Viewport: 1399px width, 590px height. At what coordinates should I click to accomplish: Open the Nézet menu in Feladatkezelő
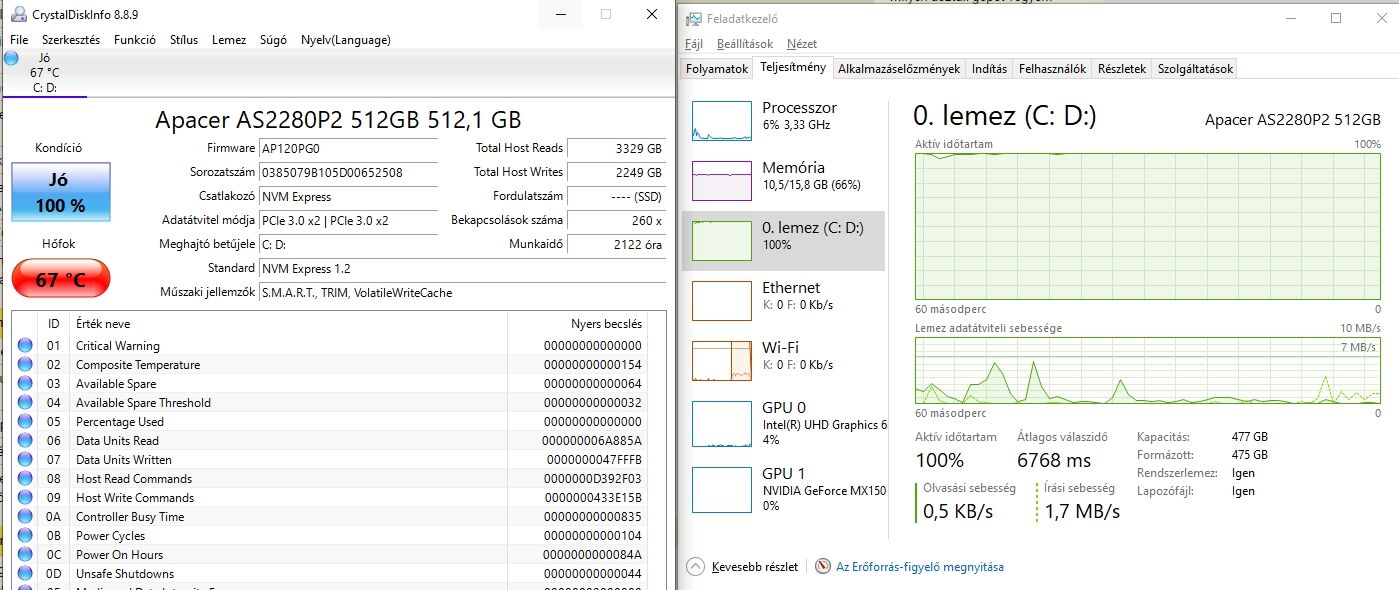[802, 44]
